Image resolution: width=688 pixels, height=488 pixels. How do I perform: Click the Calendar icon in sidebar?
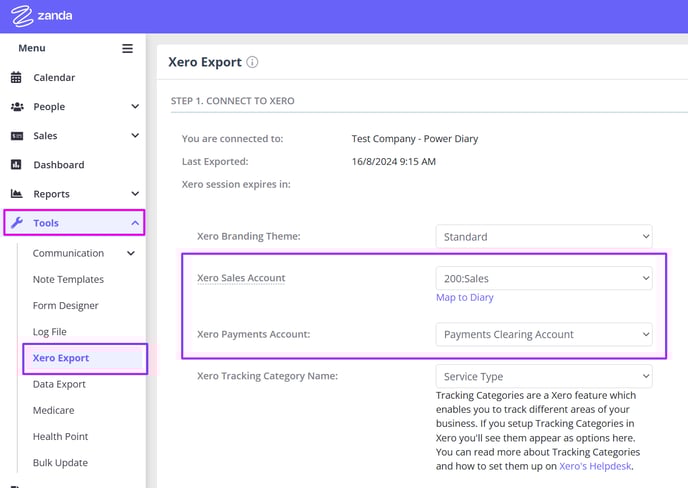16,77
